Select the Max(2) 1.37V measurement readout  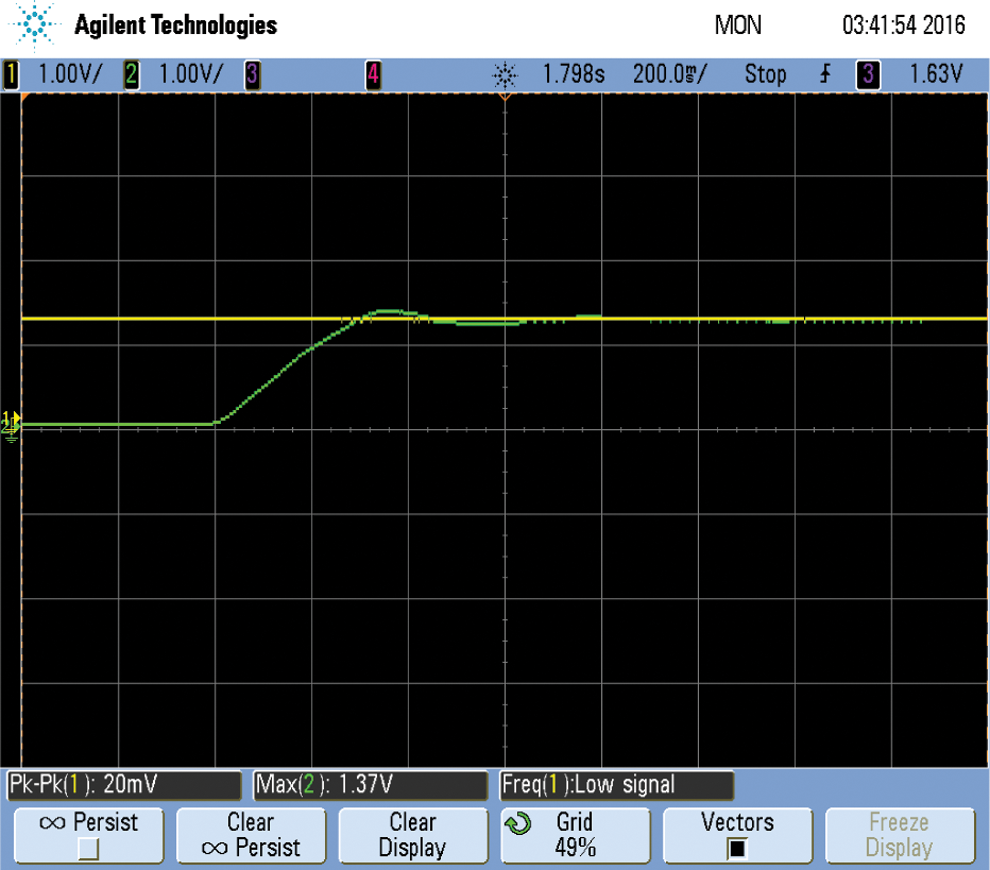coord(369,785)
